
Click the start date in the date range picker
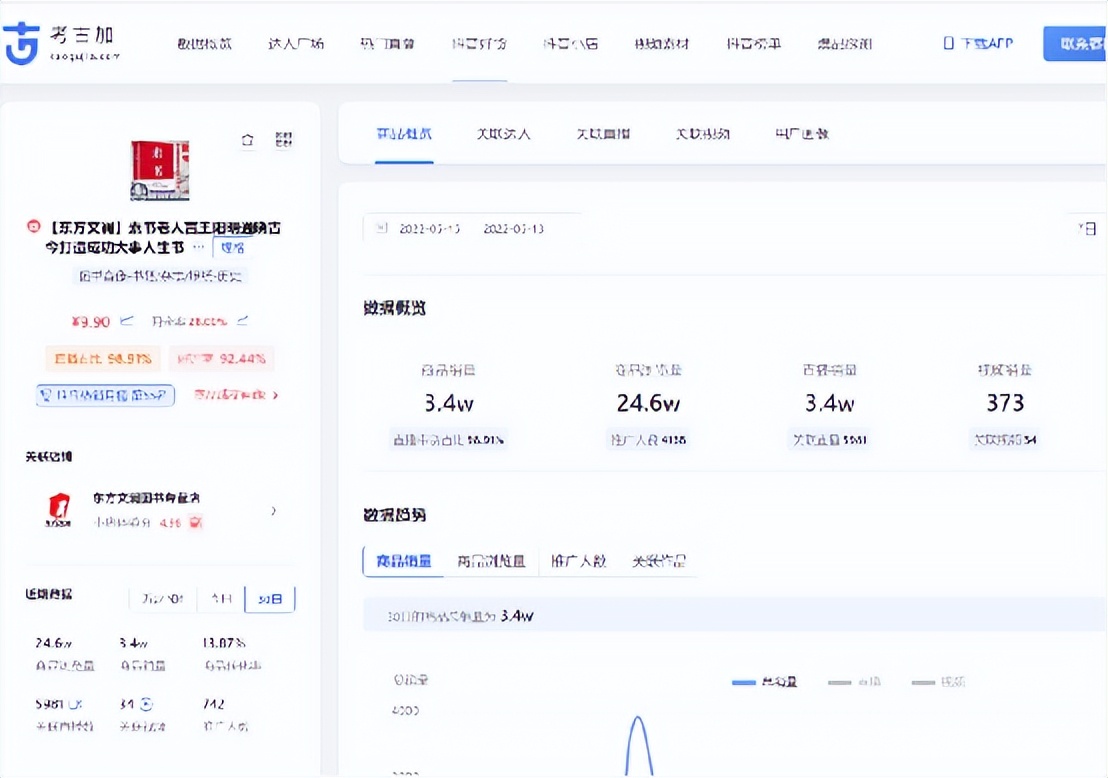430,229
